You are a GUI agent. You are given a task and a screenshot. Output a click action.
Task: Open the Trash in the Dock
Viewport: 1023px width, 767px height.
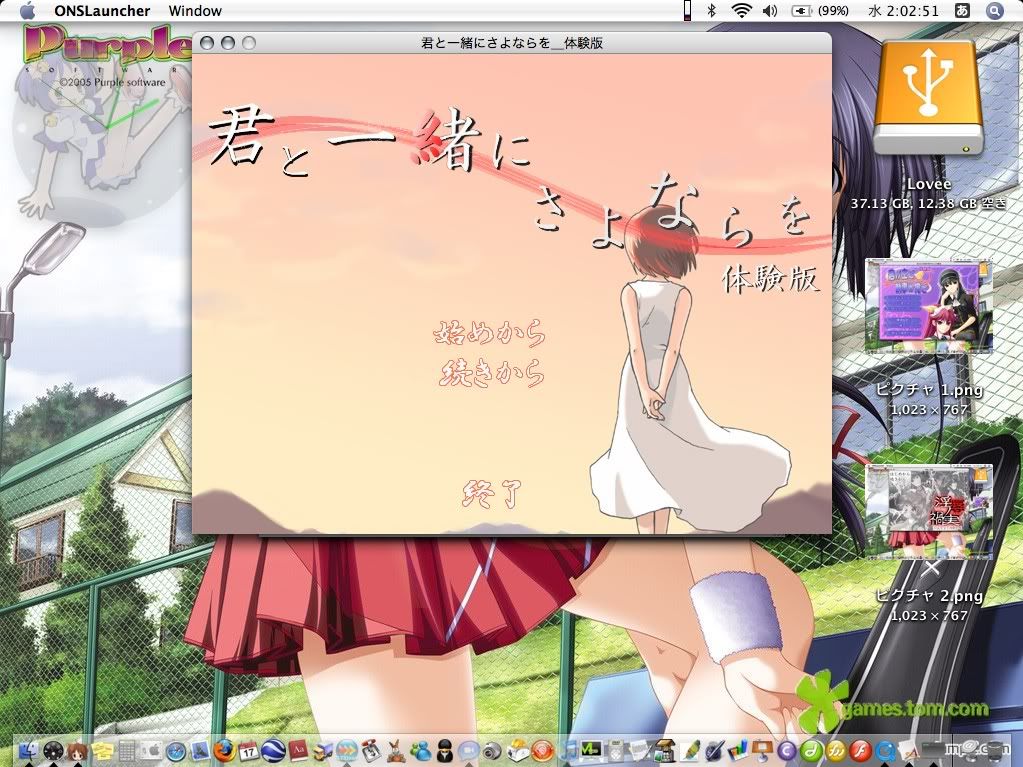pyautogui.click(x=998, y=751)
